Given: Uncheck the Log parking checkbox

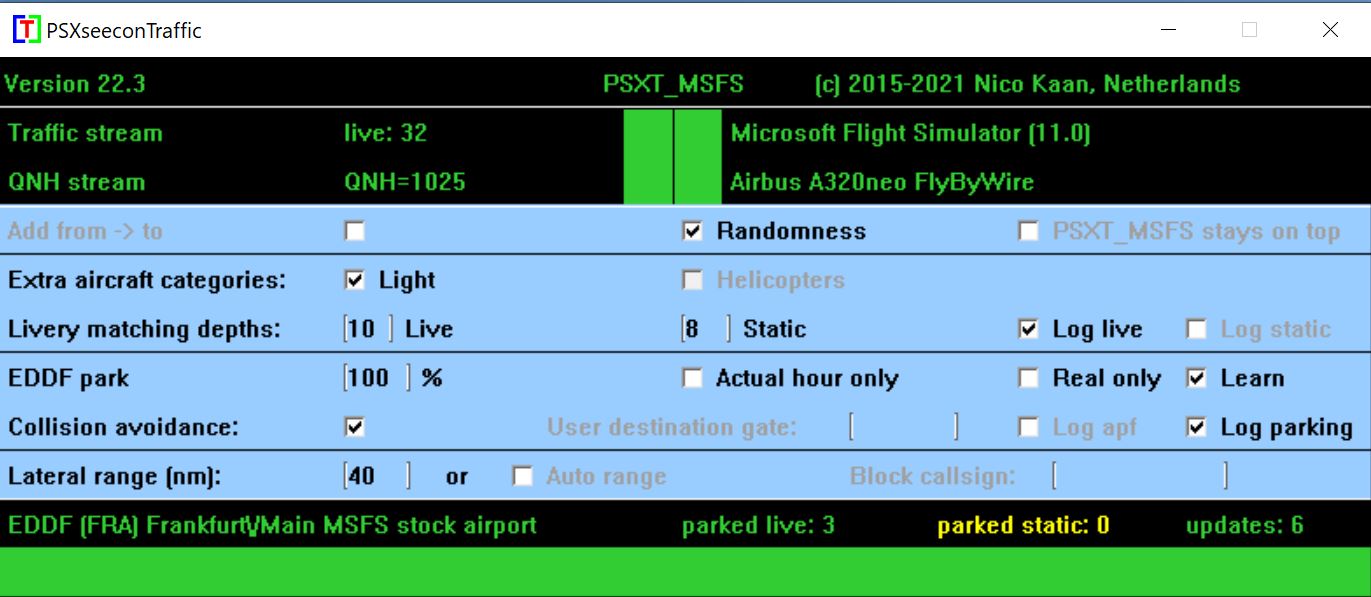Looking at the screenshot, I should coord(1196,427).
